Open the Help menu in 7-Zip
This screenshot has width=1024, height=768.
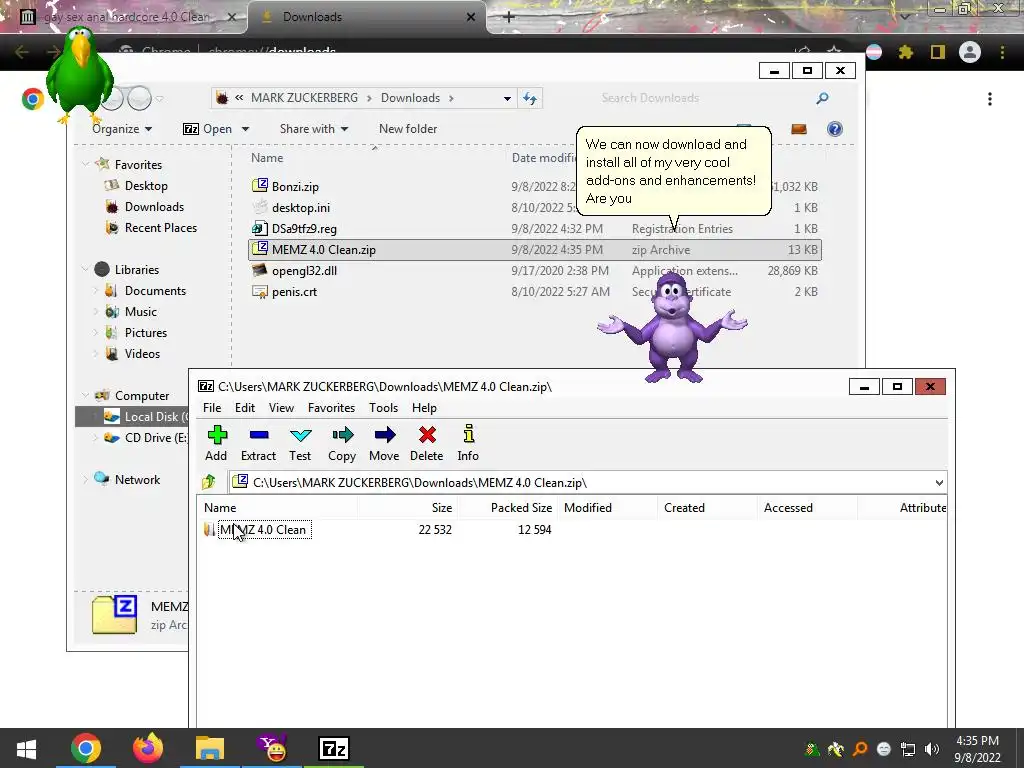coord(424,408)
